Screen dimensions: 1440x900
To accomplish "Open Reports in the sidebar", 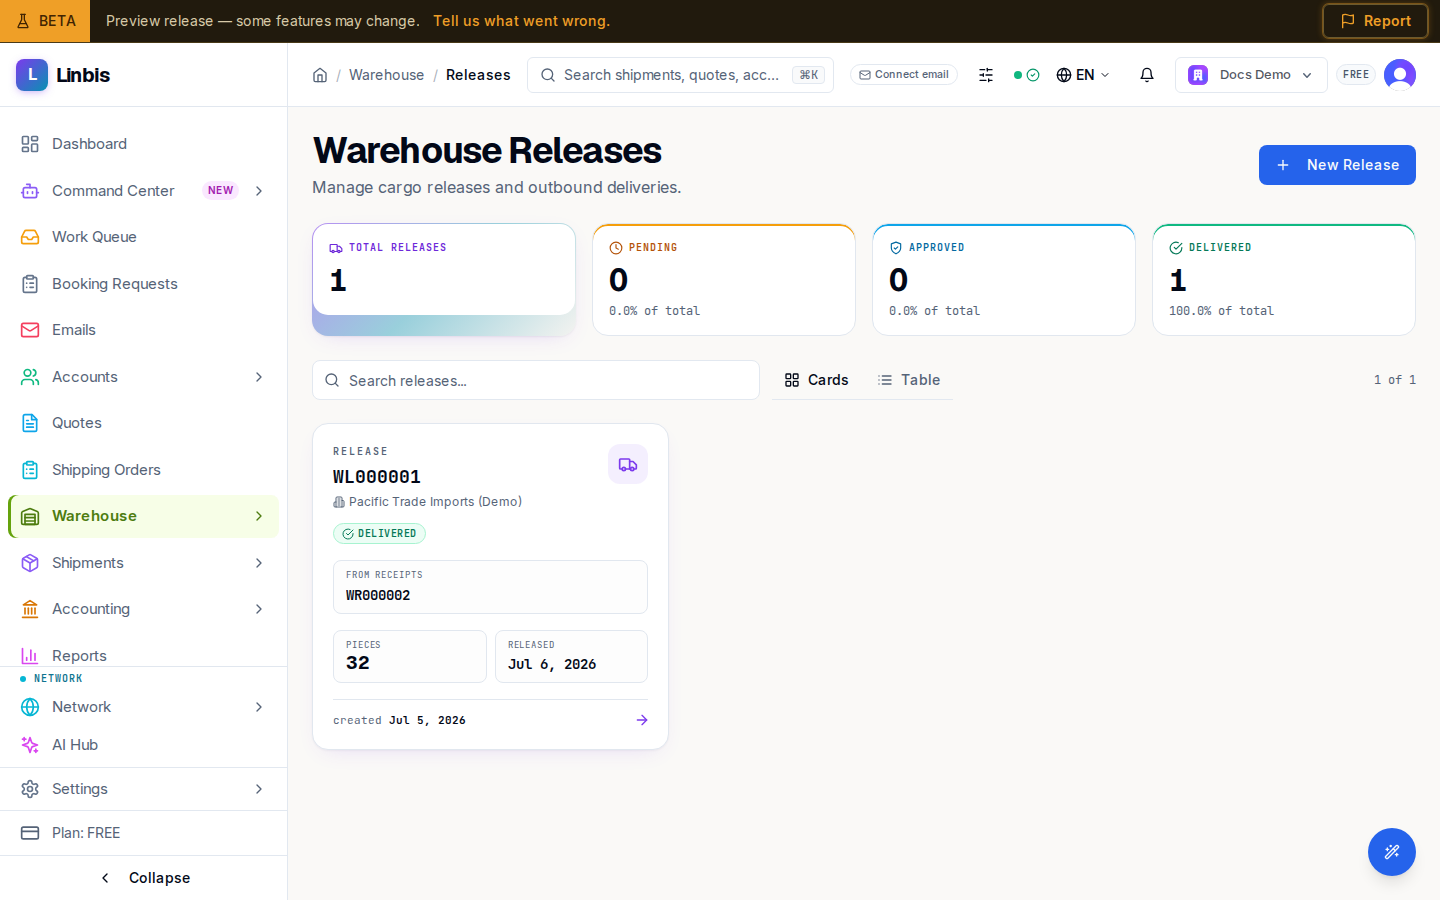I will tap(143, 655).
